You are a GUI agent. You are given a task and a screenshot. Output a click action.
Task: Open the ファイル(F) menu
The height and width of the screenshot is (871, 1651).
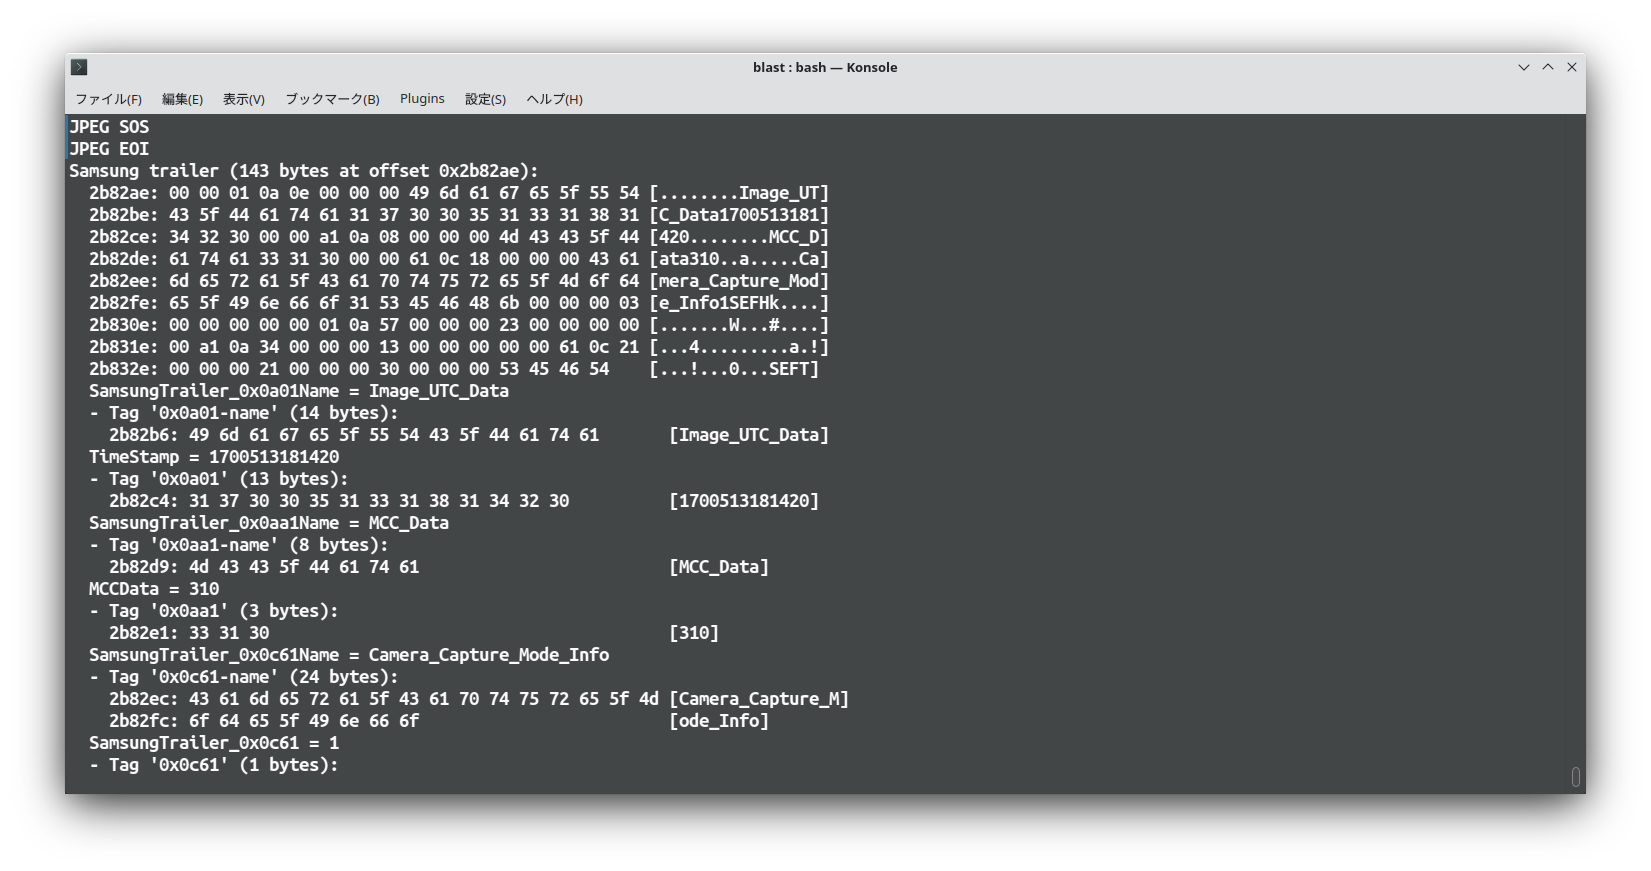pos(108,99)
